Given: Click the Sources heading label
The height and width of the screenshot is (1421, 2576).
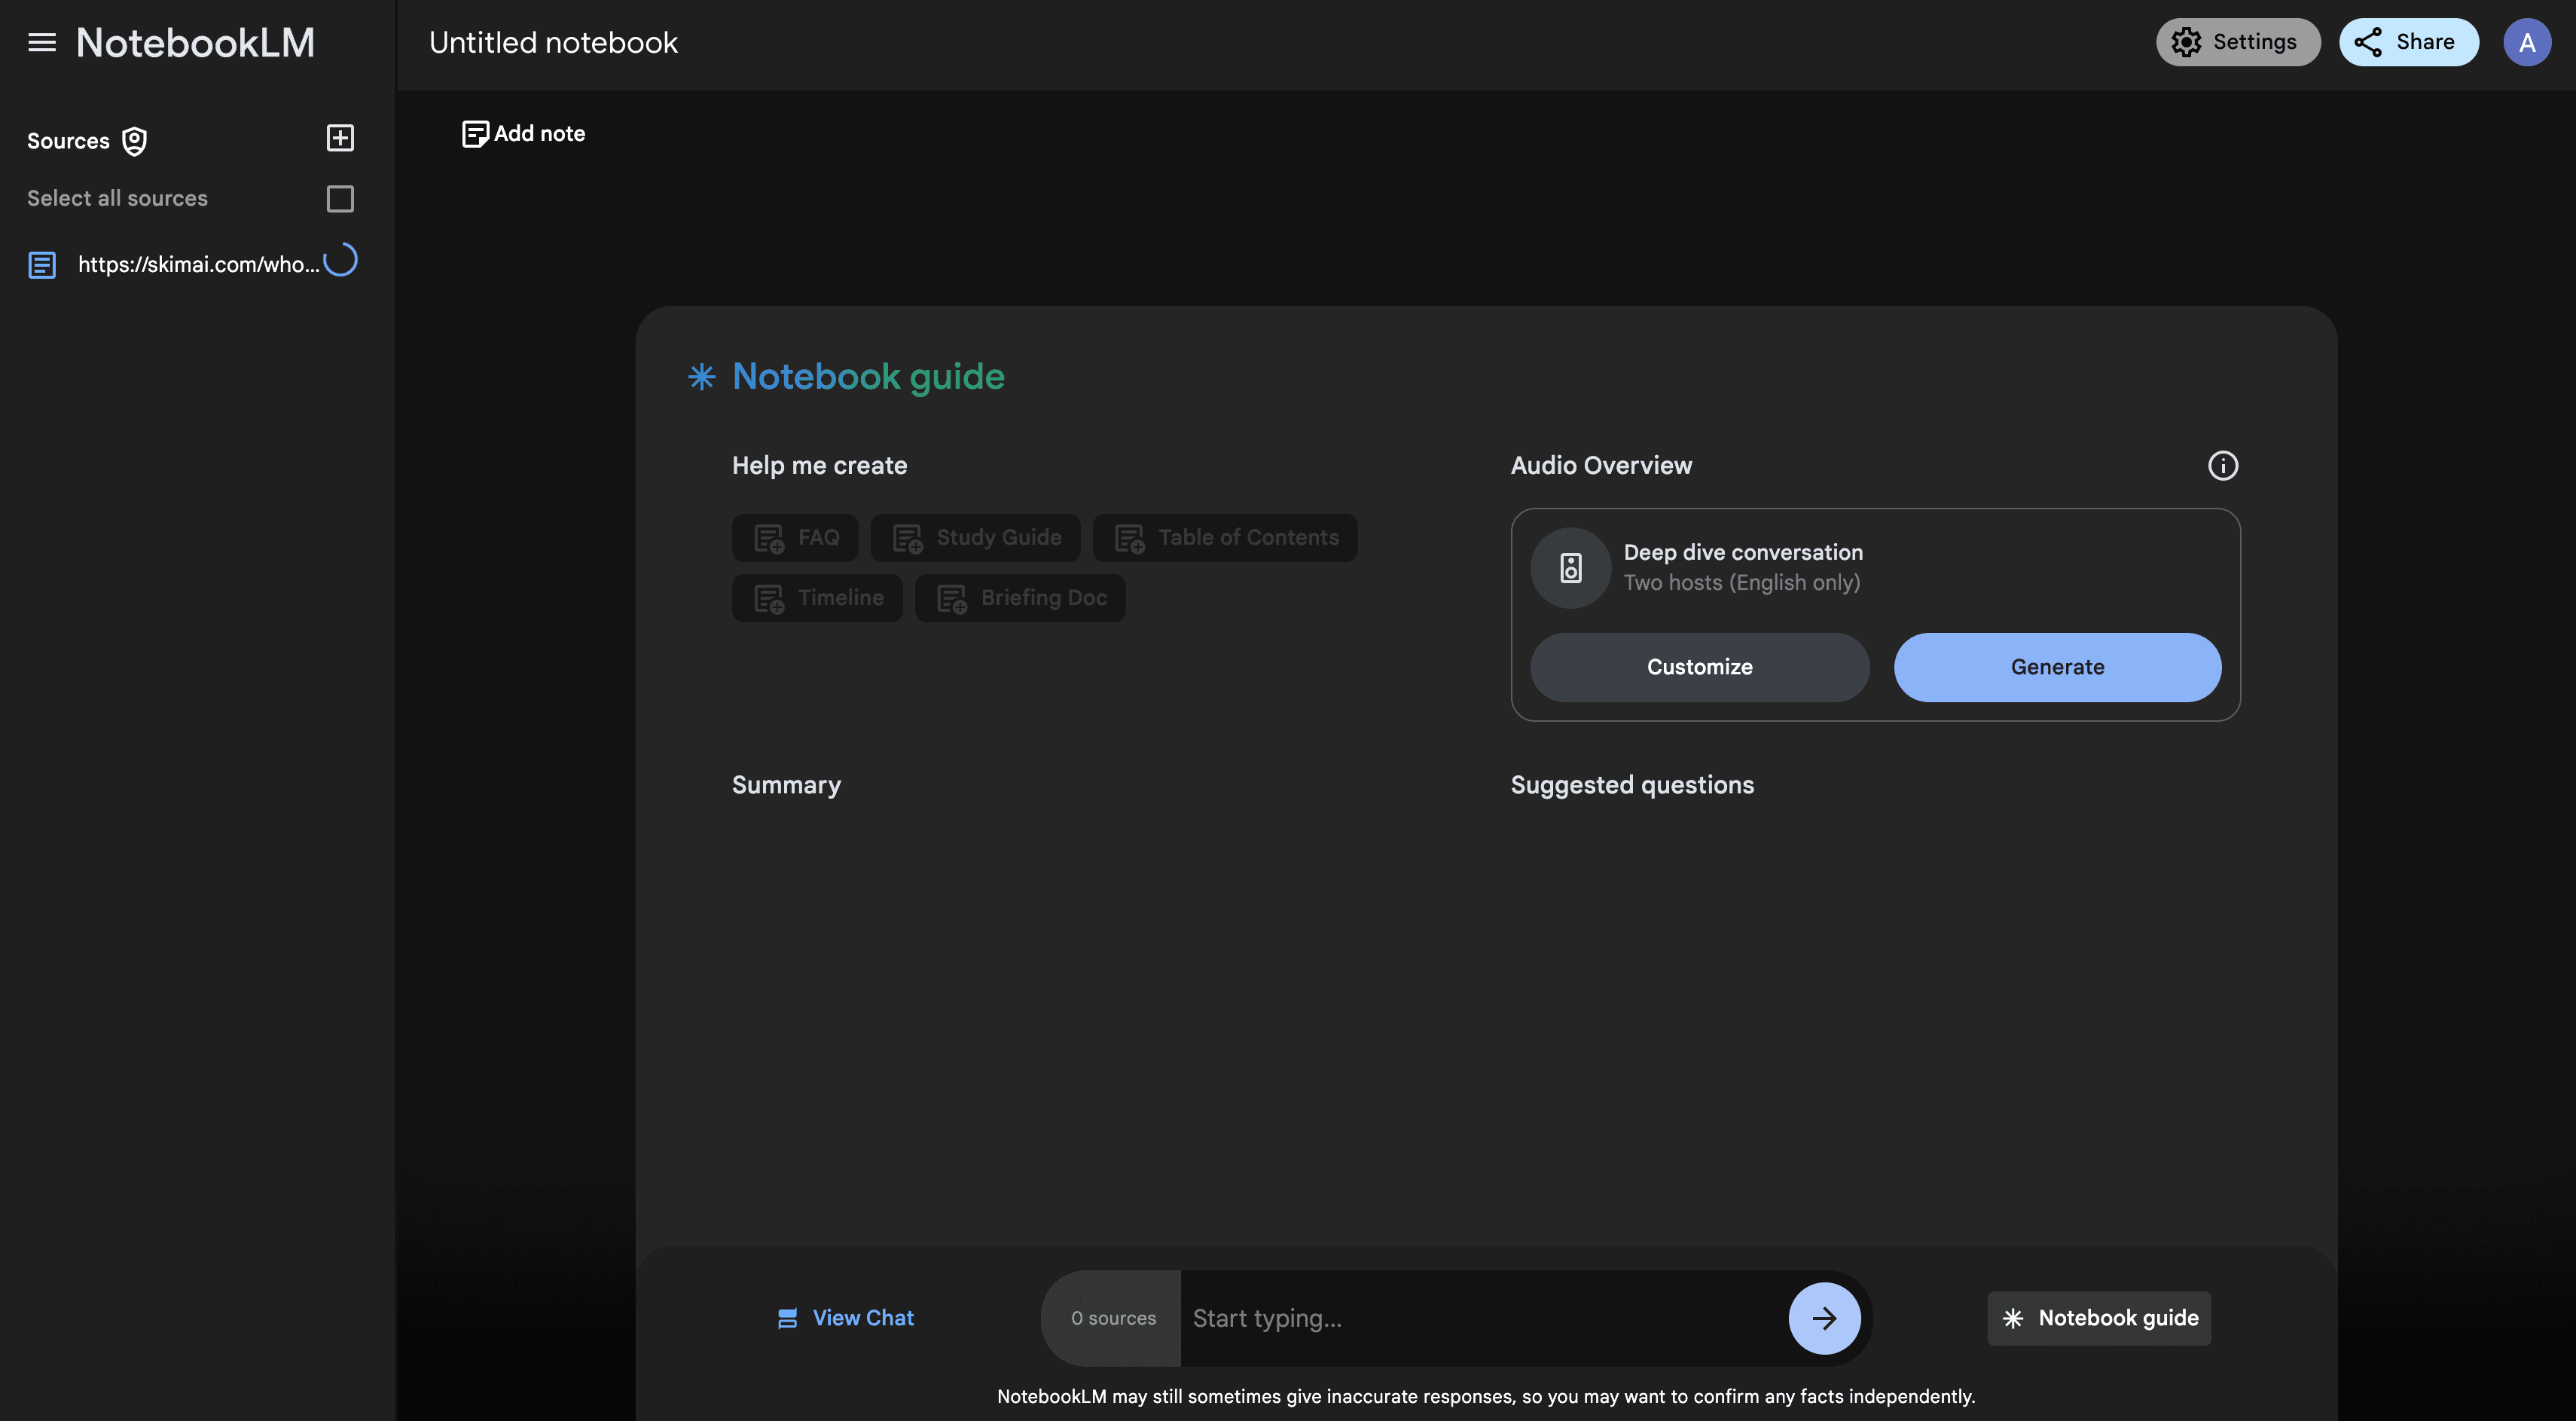Looking at the screenshot, I should click(68, 141).
